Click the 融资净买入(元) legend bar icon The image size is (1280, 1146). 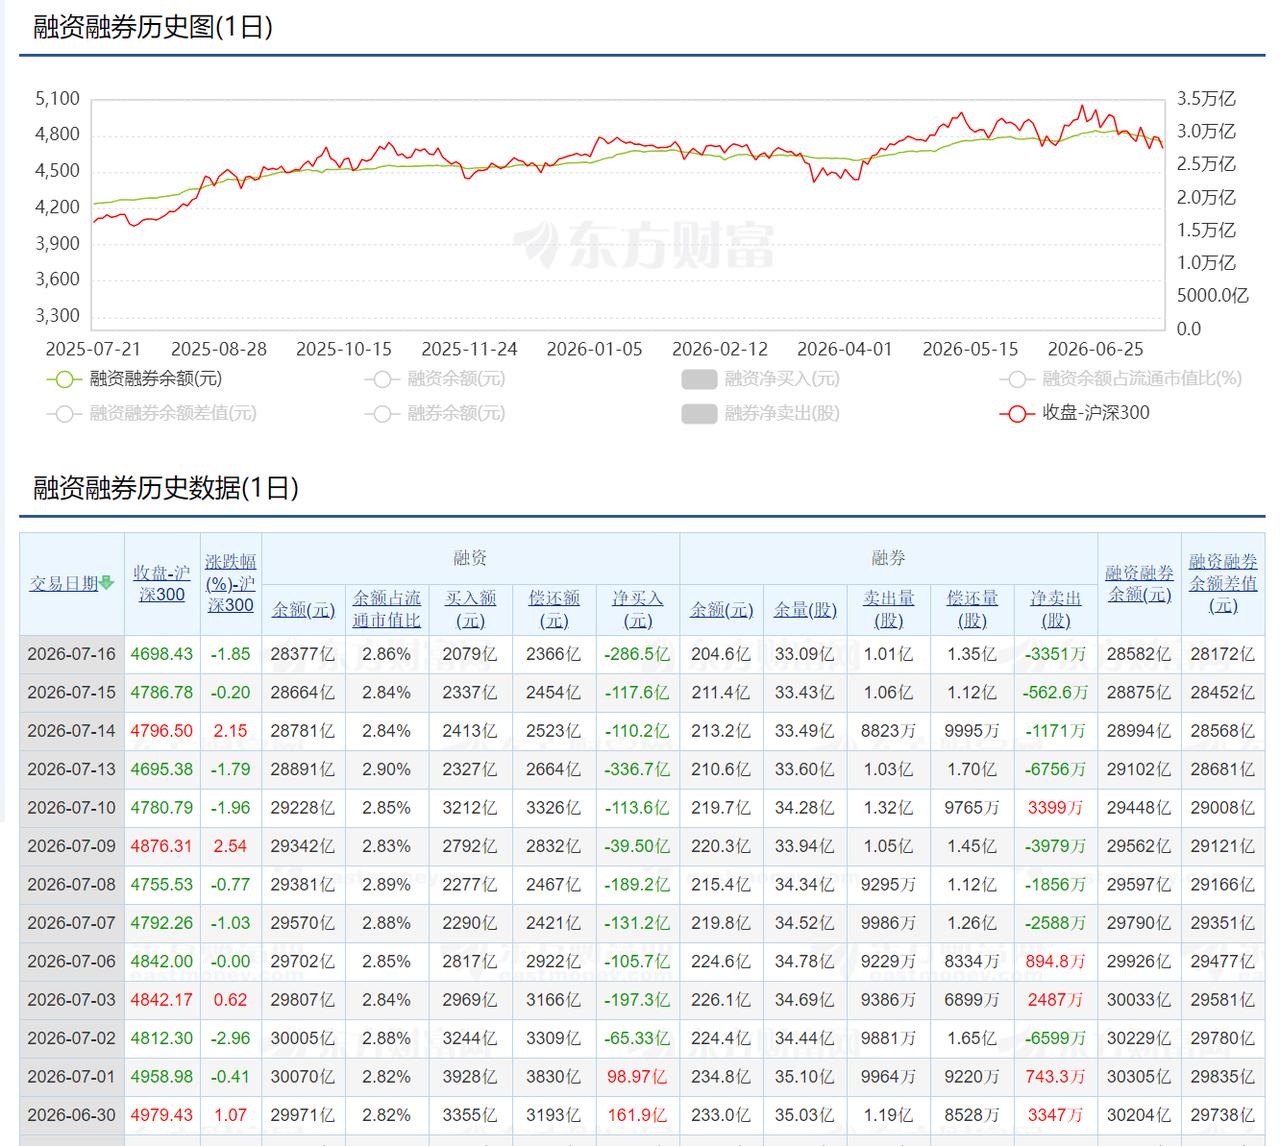pyautogui.click(x=699, y=379)
